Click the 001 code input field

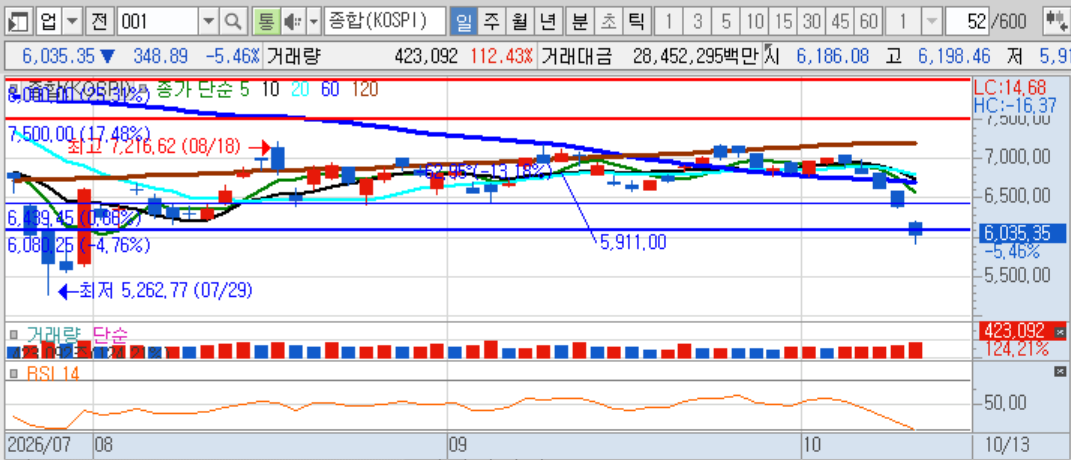click(x=158, y=23)
